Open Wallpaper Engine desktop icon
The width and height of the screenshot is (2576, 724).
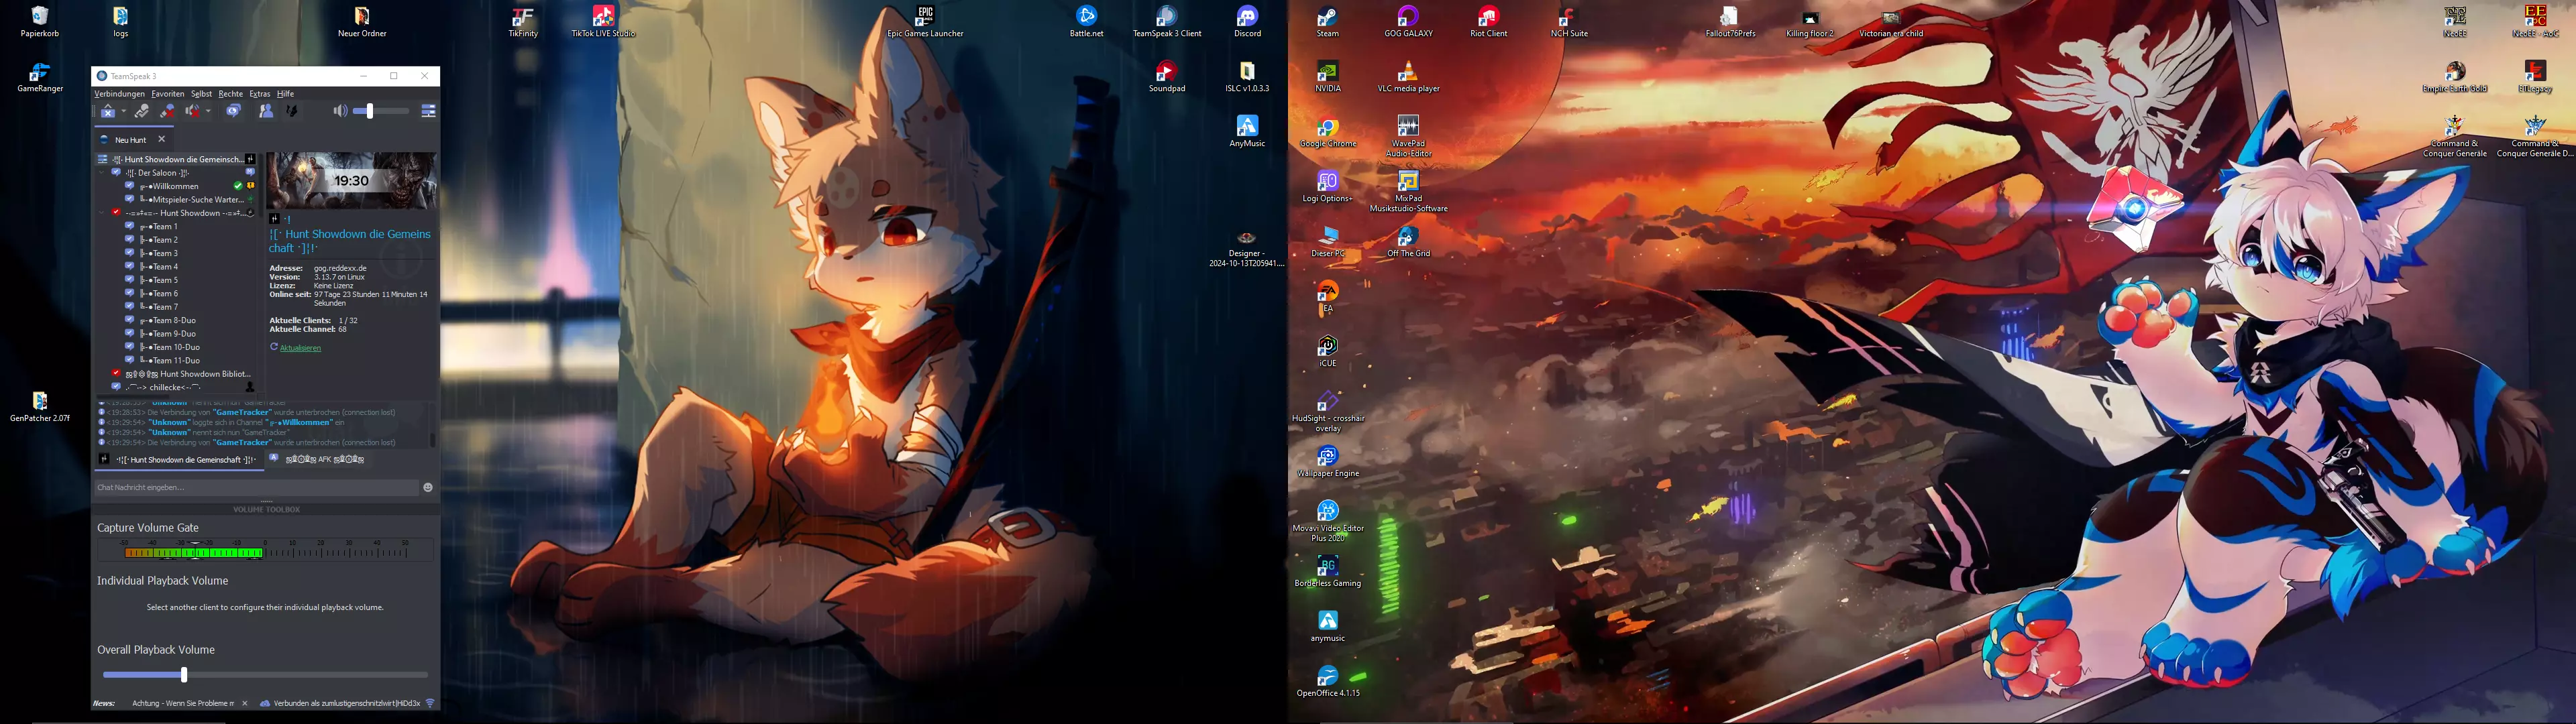(x=1327, y=461)
